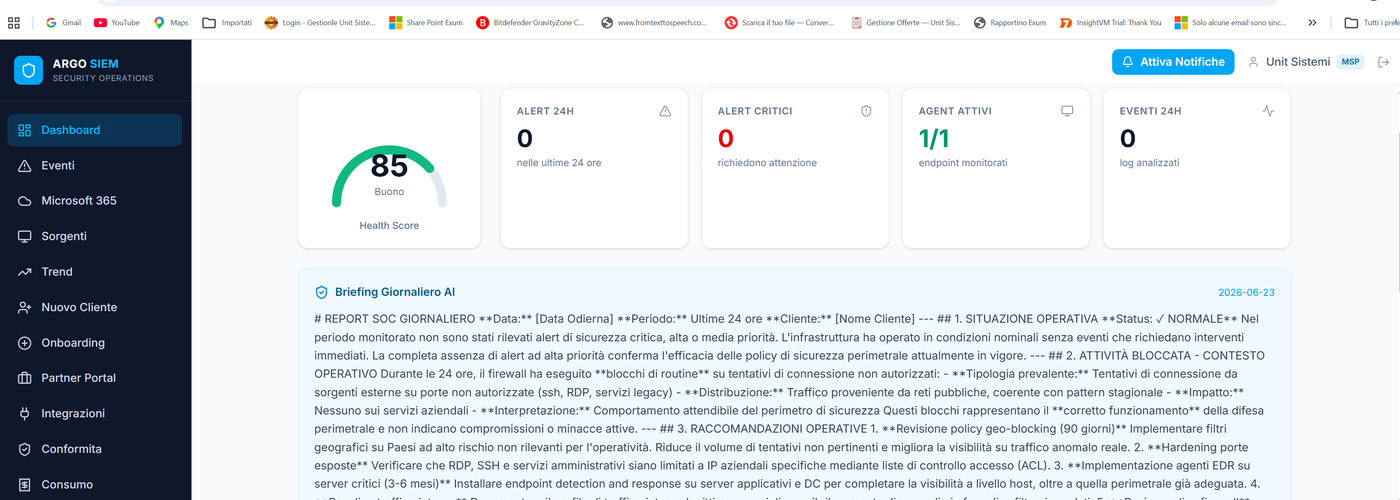Open Gestione Offerte bookmark
1400x500 pixels.
point(906,22)
